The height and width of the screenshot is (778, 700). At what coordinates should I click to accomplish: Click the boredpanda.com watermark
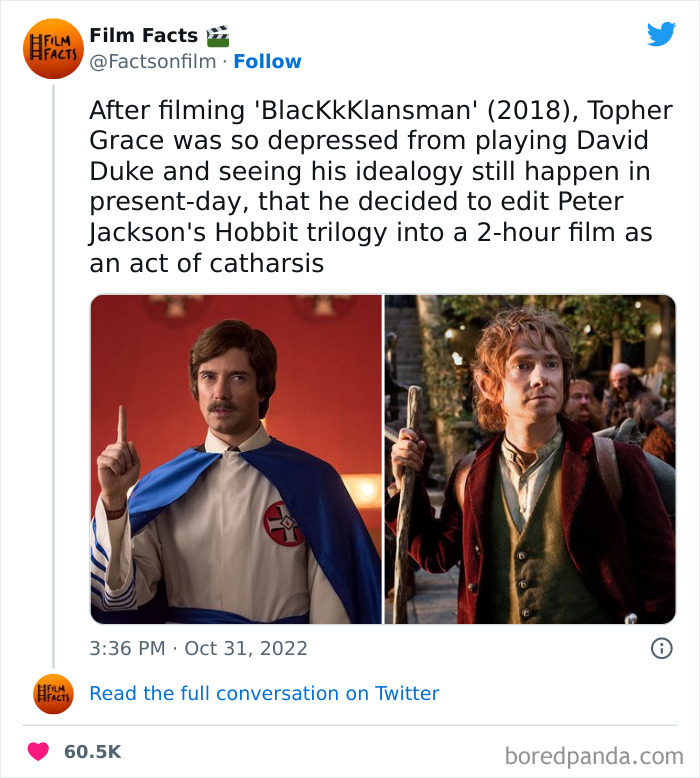coord(593,755)
